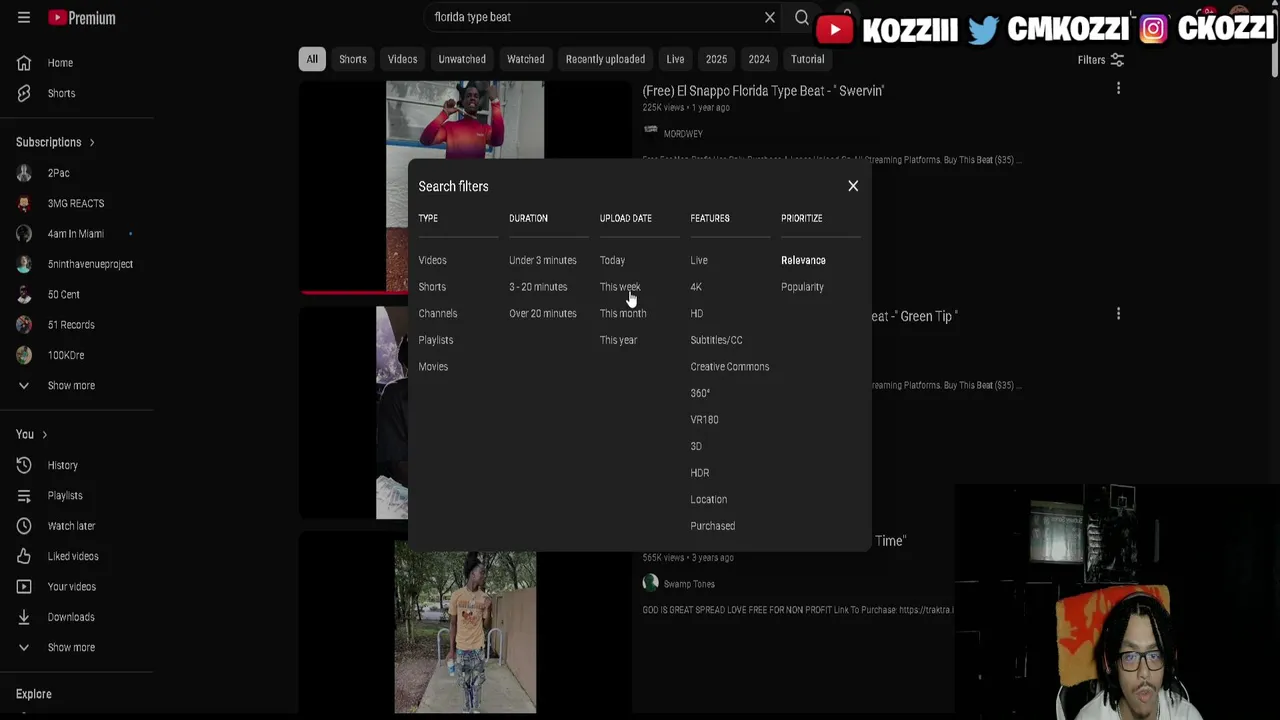1280x720 pixels.
Task: Select the Recently uploaded chip
Action: pos(605,59)
